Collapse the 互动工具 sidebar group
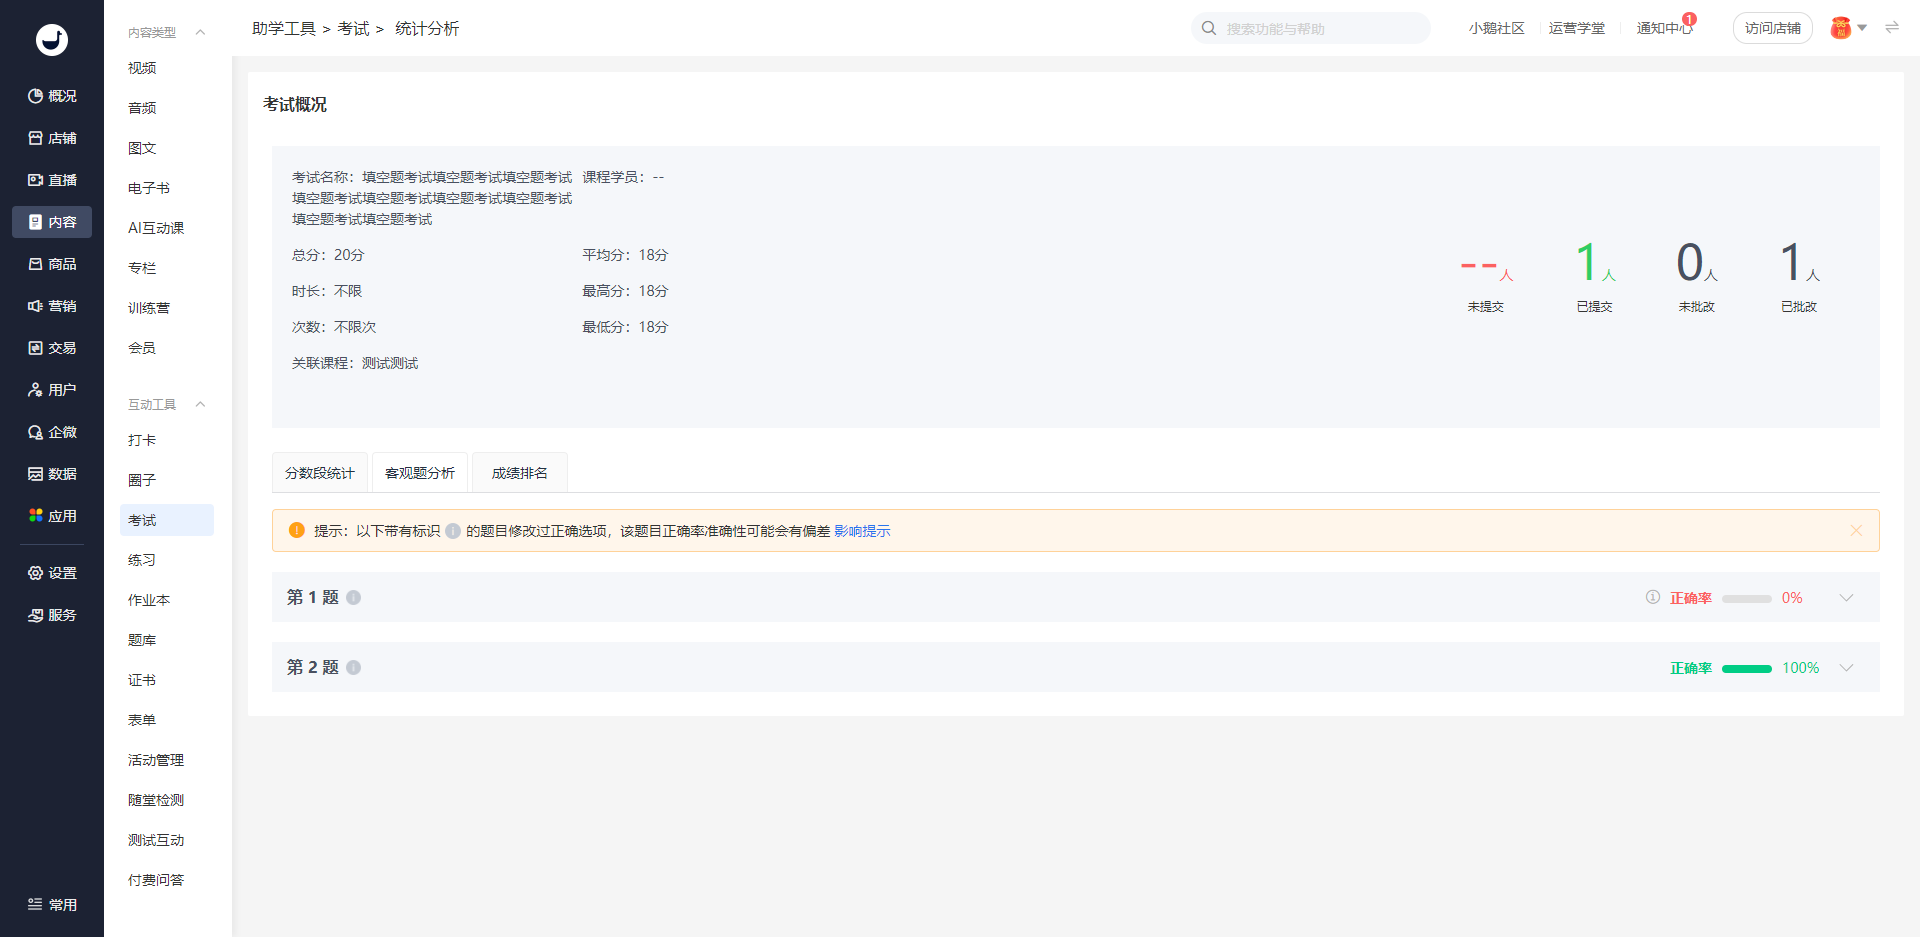 click(x=200, y=405)
